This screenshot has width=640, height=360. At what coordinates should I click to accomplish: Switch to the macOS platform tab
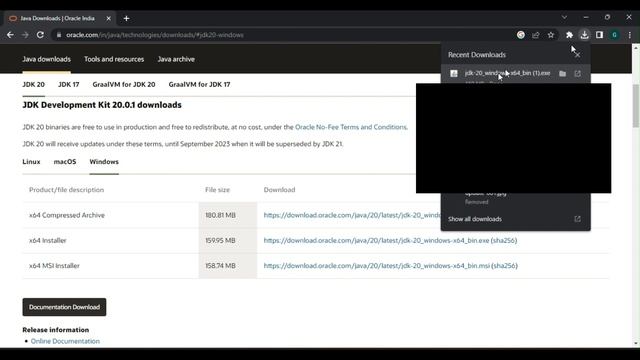65,162
